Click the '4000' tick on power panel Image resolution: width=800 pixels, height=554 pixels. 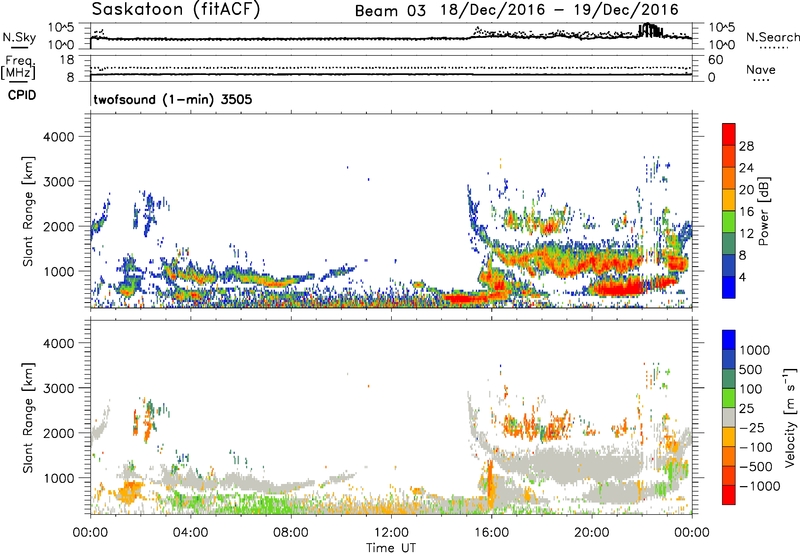58,137
